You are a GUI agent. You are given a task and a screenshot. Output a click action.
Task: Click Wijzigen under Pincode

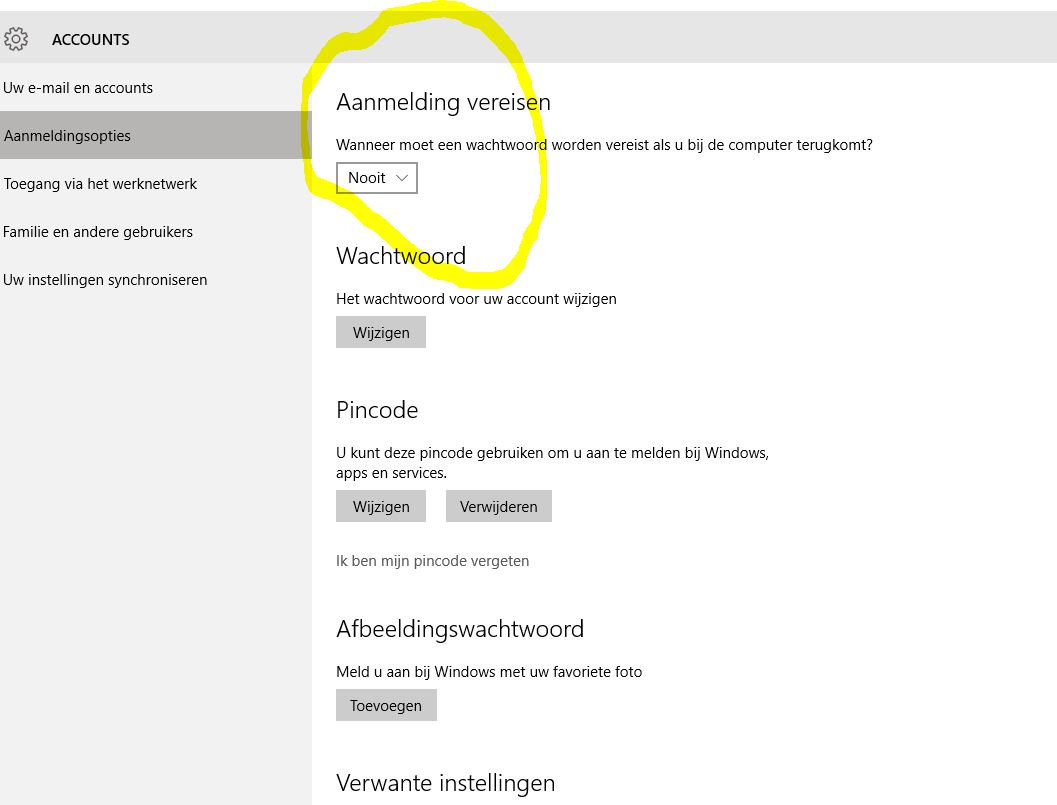point(381,506)
